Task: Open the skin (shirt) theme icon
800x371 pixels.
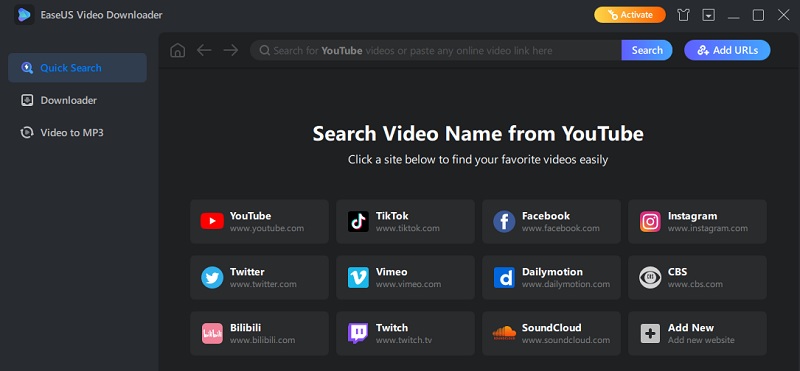Action: [684, 15]
